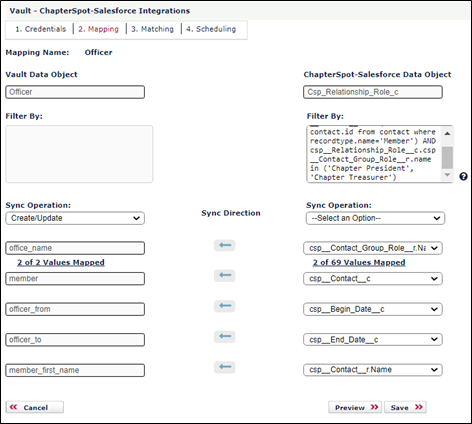This screenshot has width=472, height=424.
Task: Expand the csp__Begin_Date__c dropdown
Action: (373, 309)
